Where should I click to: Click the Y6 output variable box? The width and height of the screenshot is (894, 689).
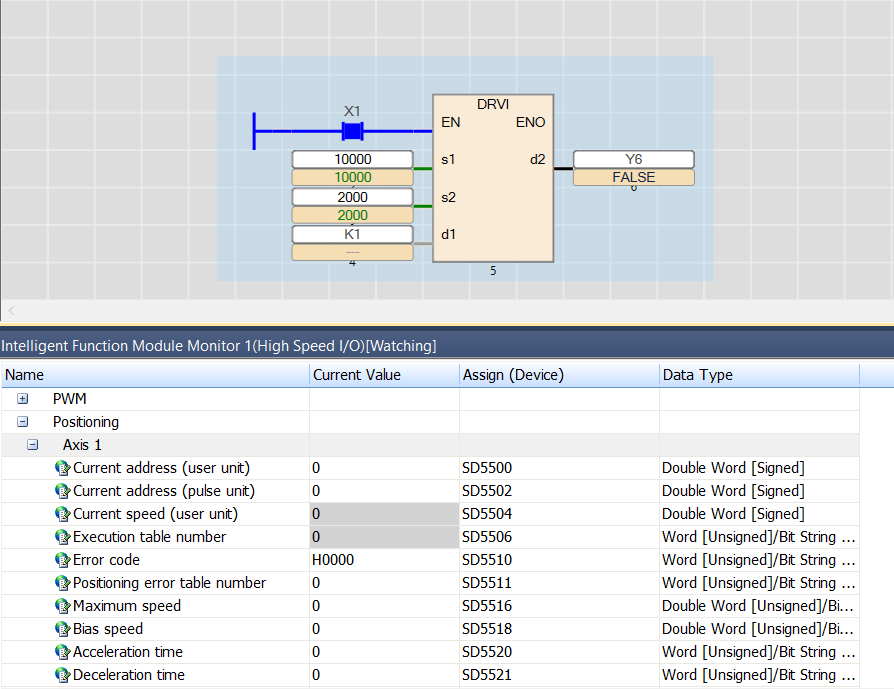[x=633, y=159]
